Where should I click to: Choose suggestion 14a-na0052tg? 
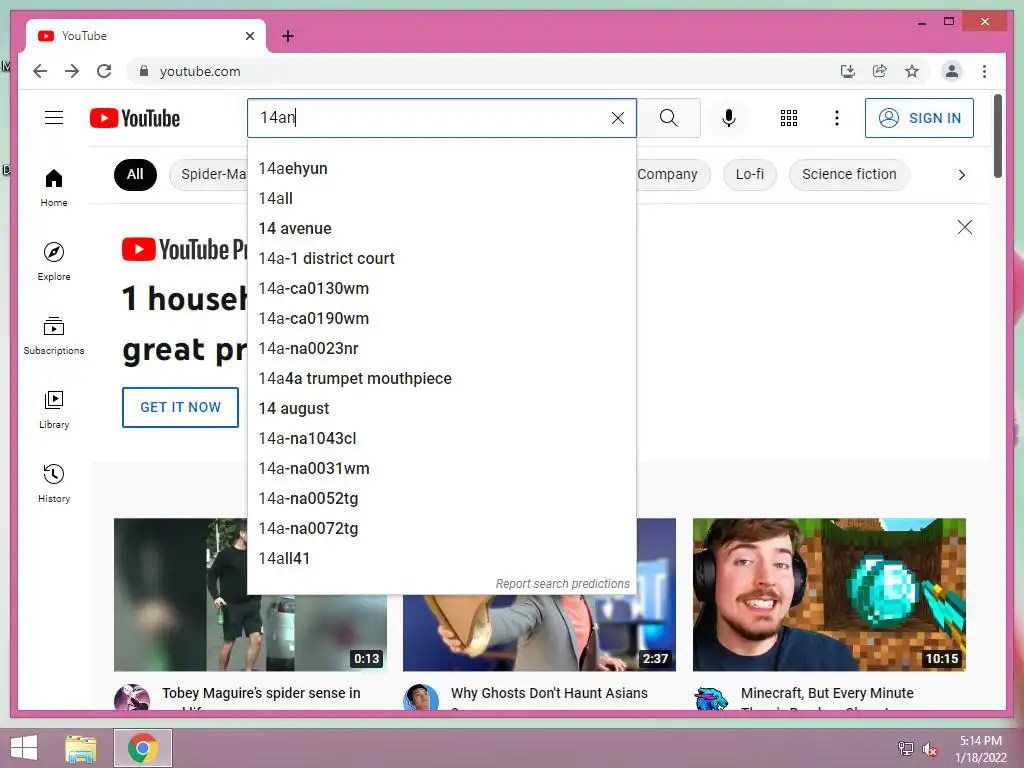441,499
